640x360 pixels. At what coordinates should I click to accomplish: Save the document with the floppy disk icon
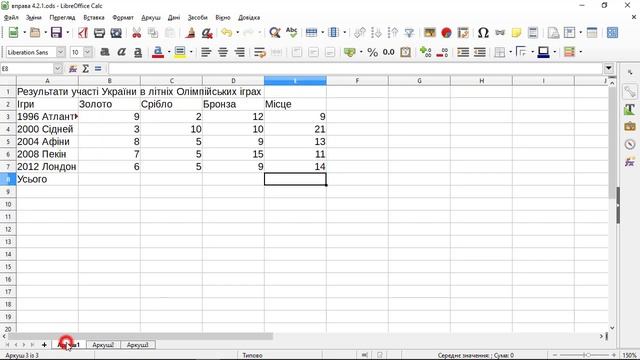point(56,33)
